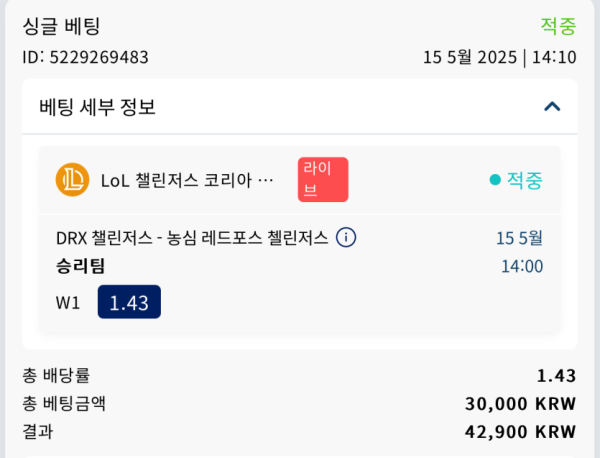This screenshot has width=600, height=458.
Task: Open DRX 챌린저스 - 농심 레드포스 match link
Action: click(192, 238)
